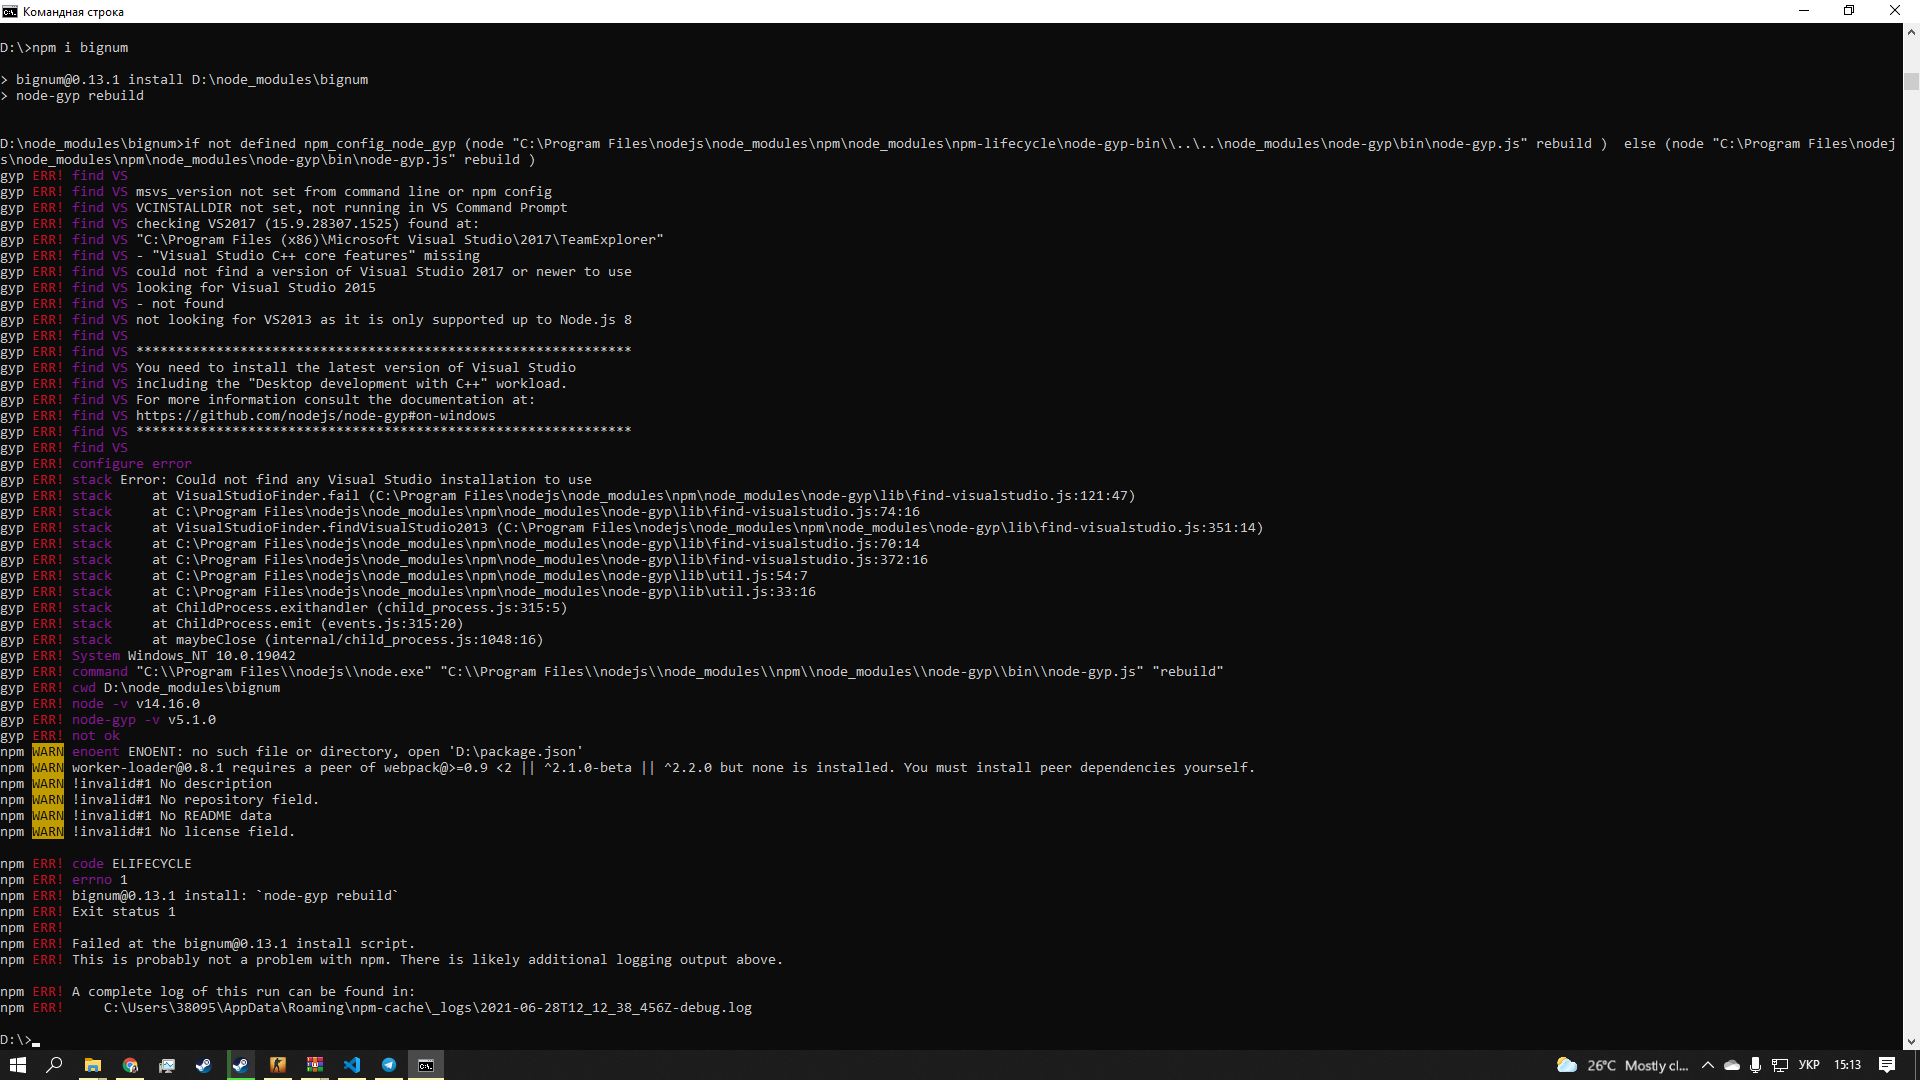Click the vertical scrollbar thumb

point(1911,82)
